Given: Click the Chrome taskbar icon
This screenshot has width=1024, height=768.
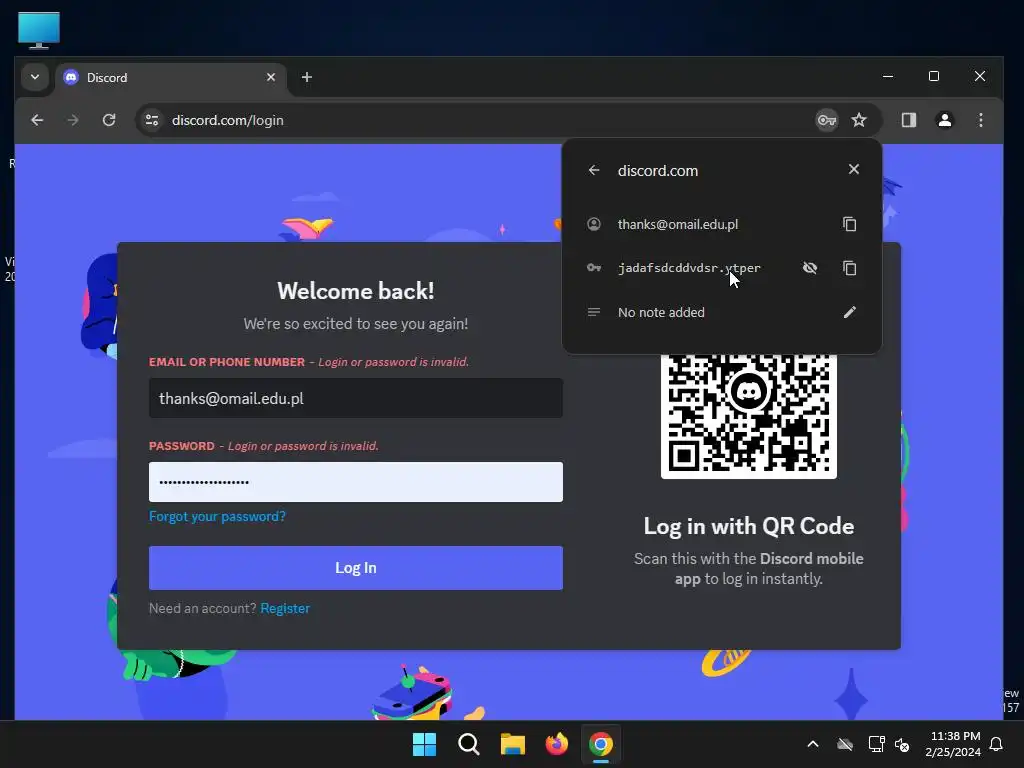Looking at the screenshot, I should pyautogui.click(x=601, y=744).
